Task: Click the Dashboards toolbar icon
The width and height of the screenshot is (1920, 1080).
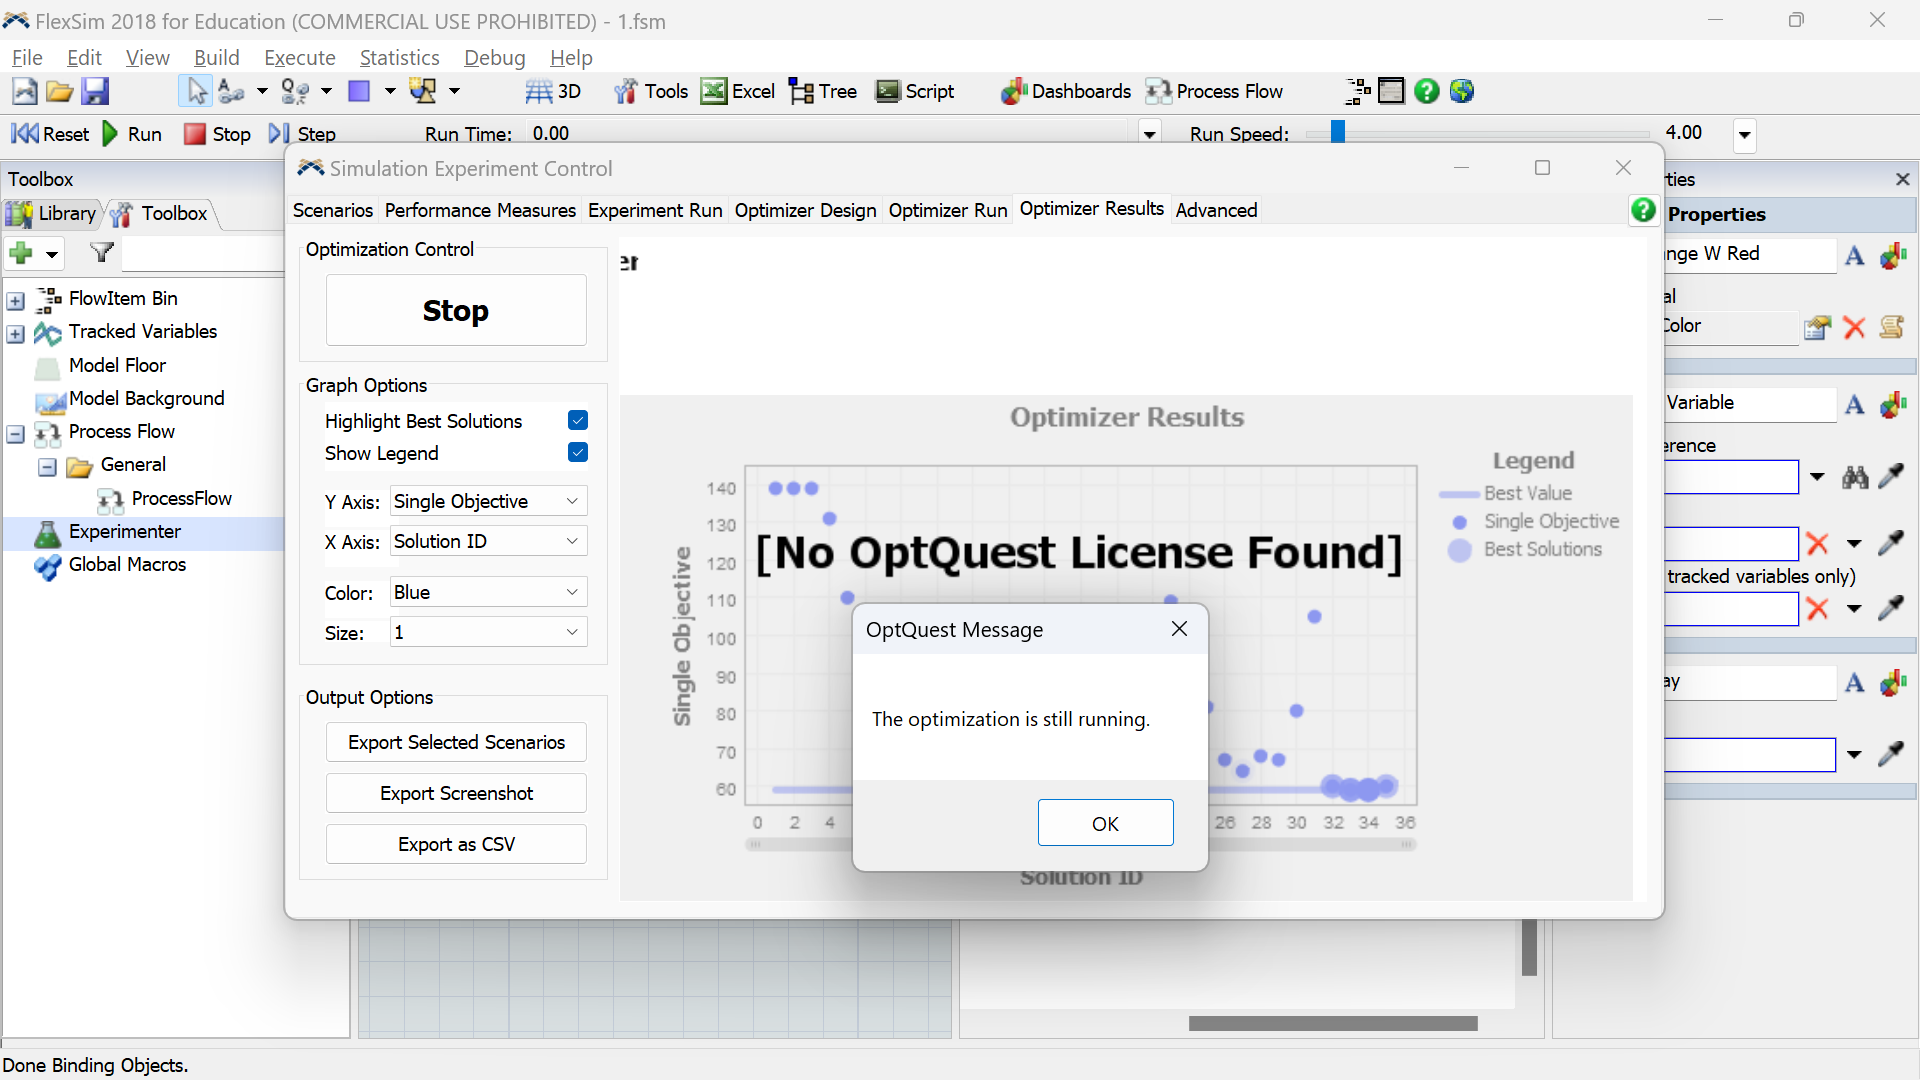Action: click(1014, 91)
